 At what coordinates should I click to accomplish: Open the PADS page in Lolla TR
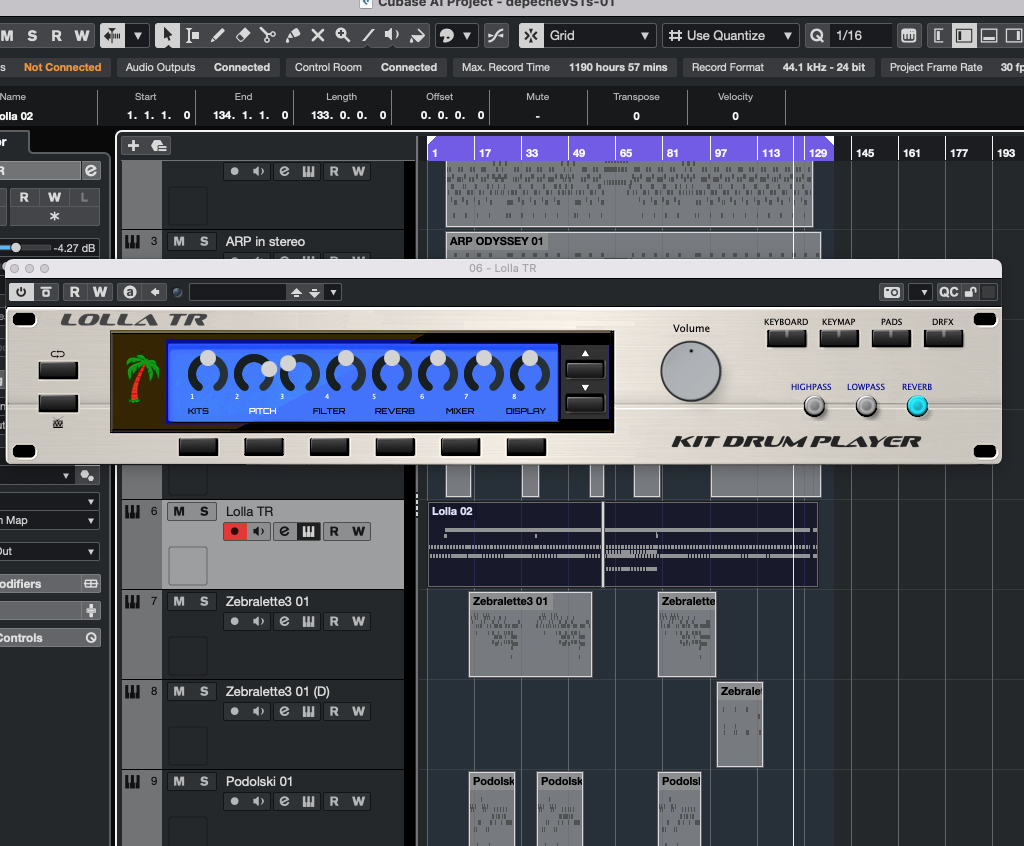point(891,338)
